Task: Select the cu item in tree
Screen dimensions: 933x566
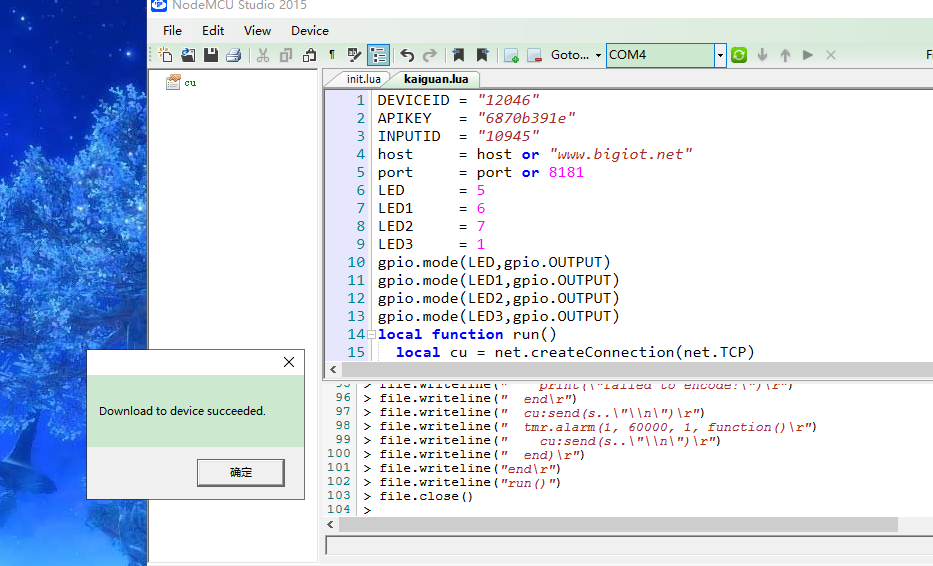Action: (x=190, y=83)
